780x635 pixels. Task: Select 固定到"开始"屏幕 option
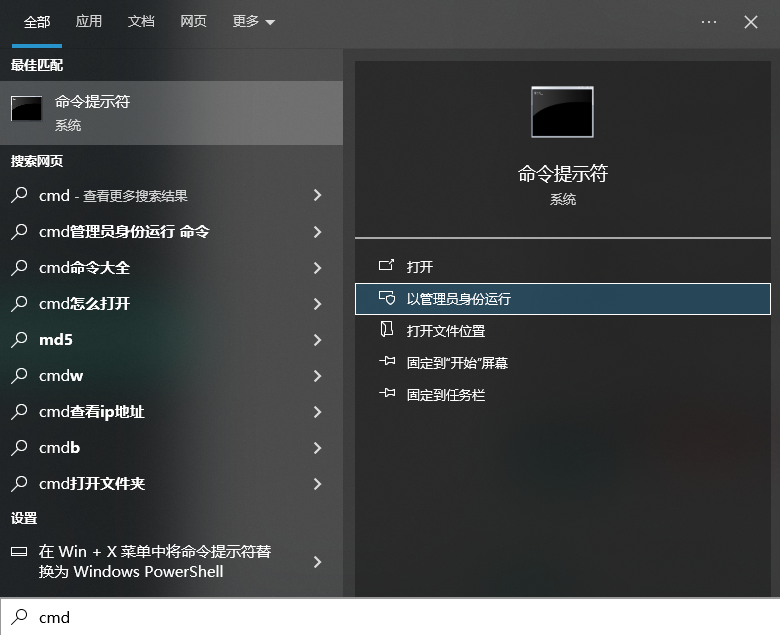tap(563, 363)
